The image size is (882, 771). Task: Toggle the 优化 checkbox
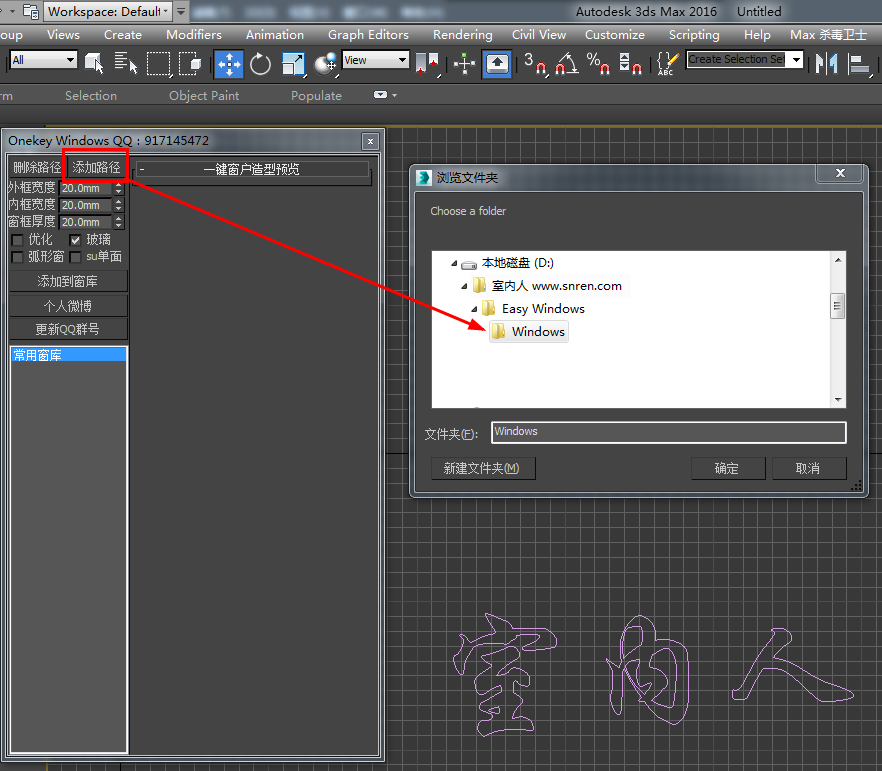pyautogui.click(x=17, y=240)
